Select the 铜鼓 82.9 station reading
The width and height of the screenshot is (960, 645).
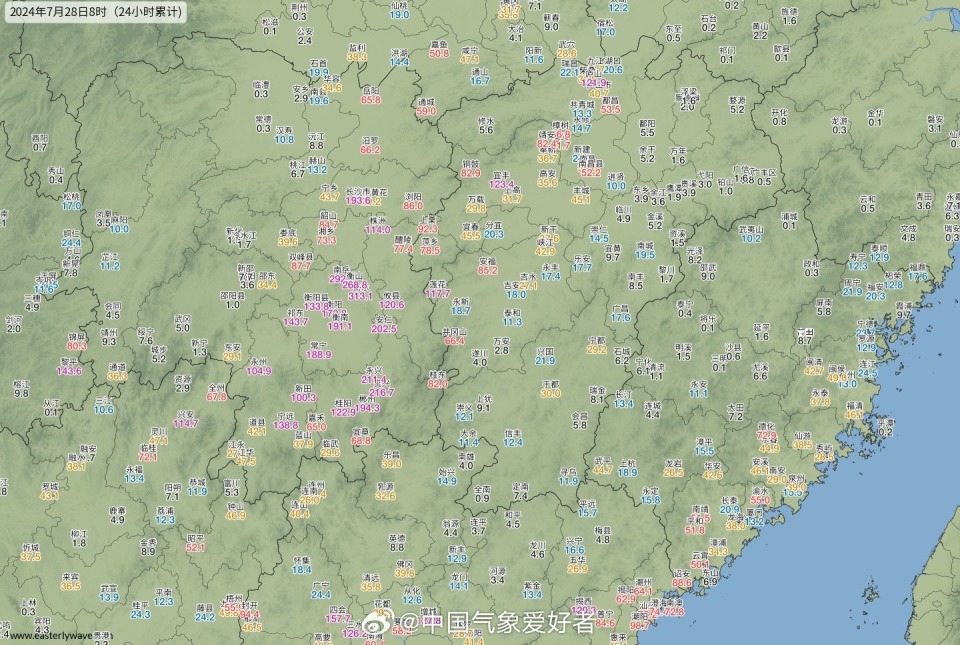click(471, 168)
